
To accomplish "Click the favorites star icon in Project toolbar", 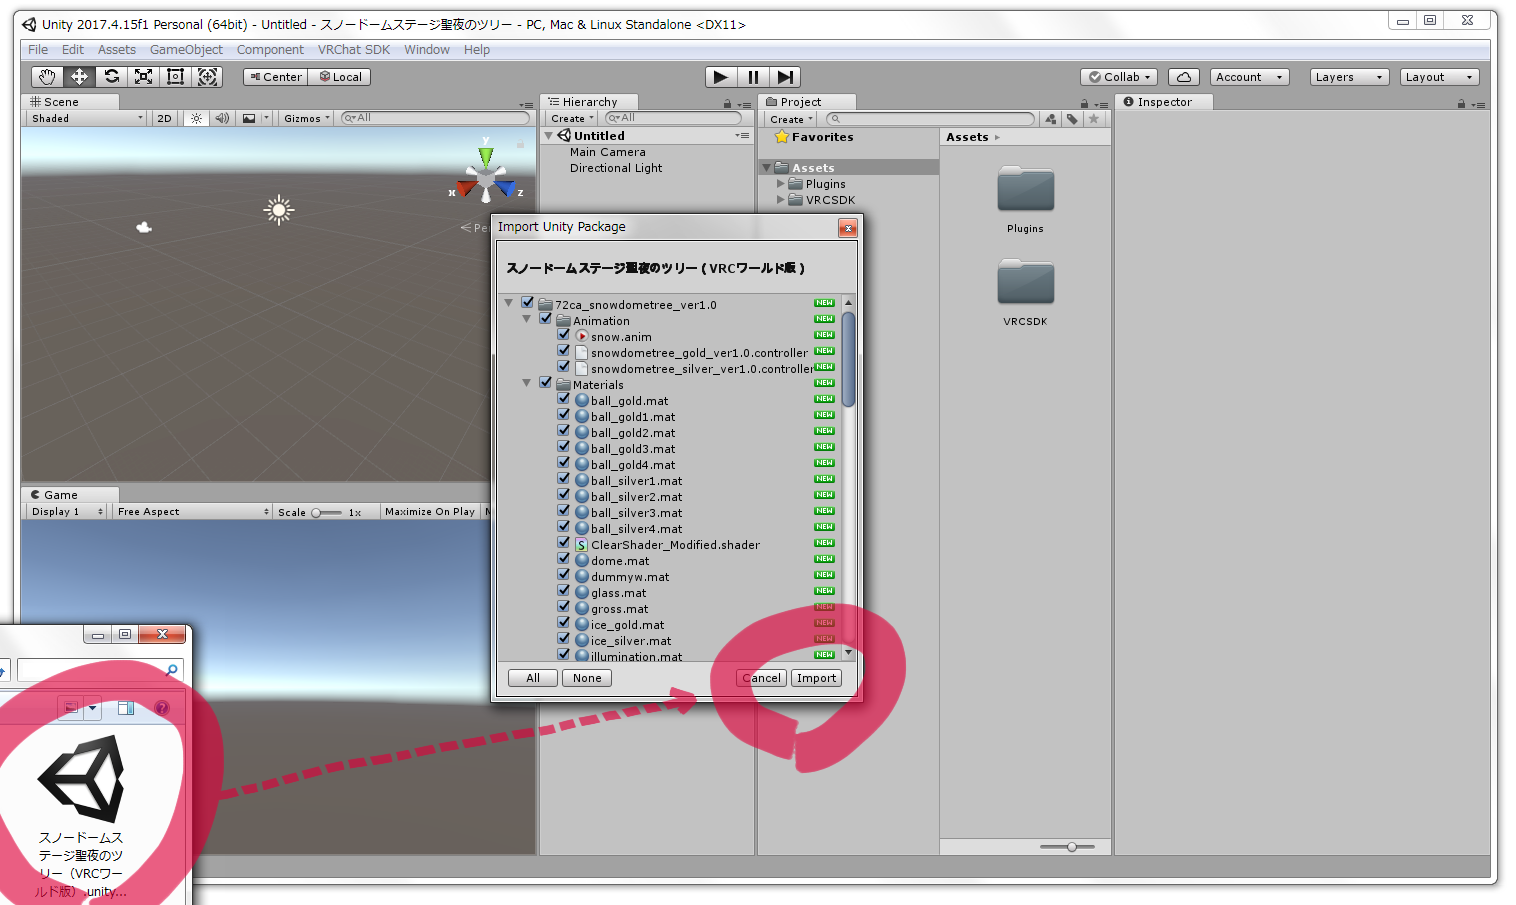I will (1093, 119).
